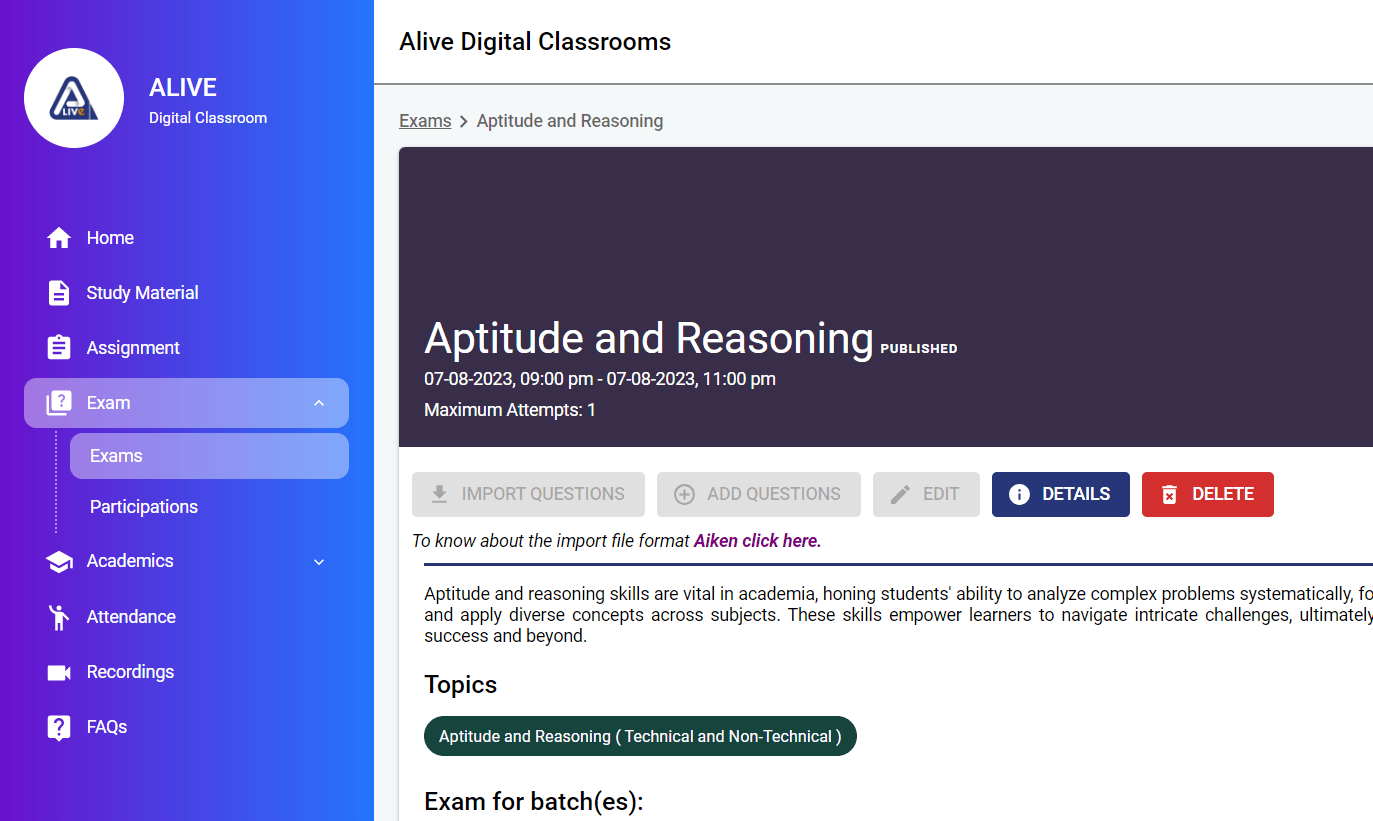Open the Aiken click here link
The image size is (1373, 821).
757,541
